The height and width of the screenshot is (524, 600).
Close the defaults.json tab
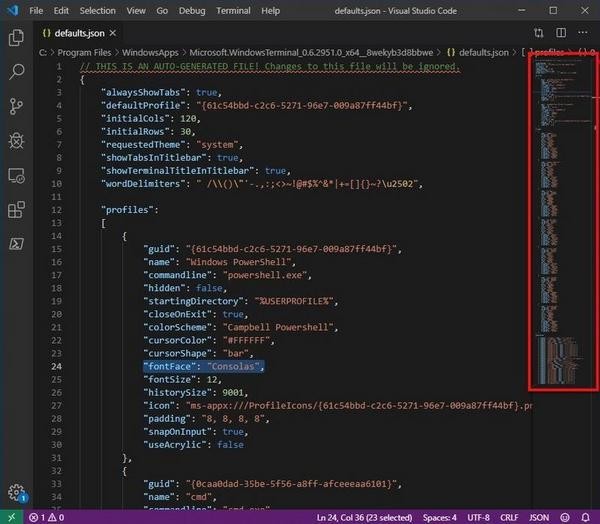tap(113, 33)
